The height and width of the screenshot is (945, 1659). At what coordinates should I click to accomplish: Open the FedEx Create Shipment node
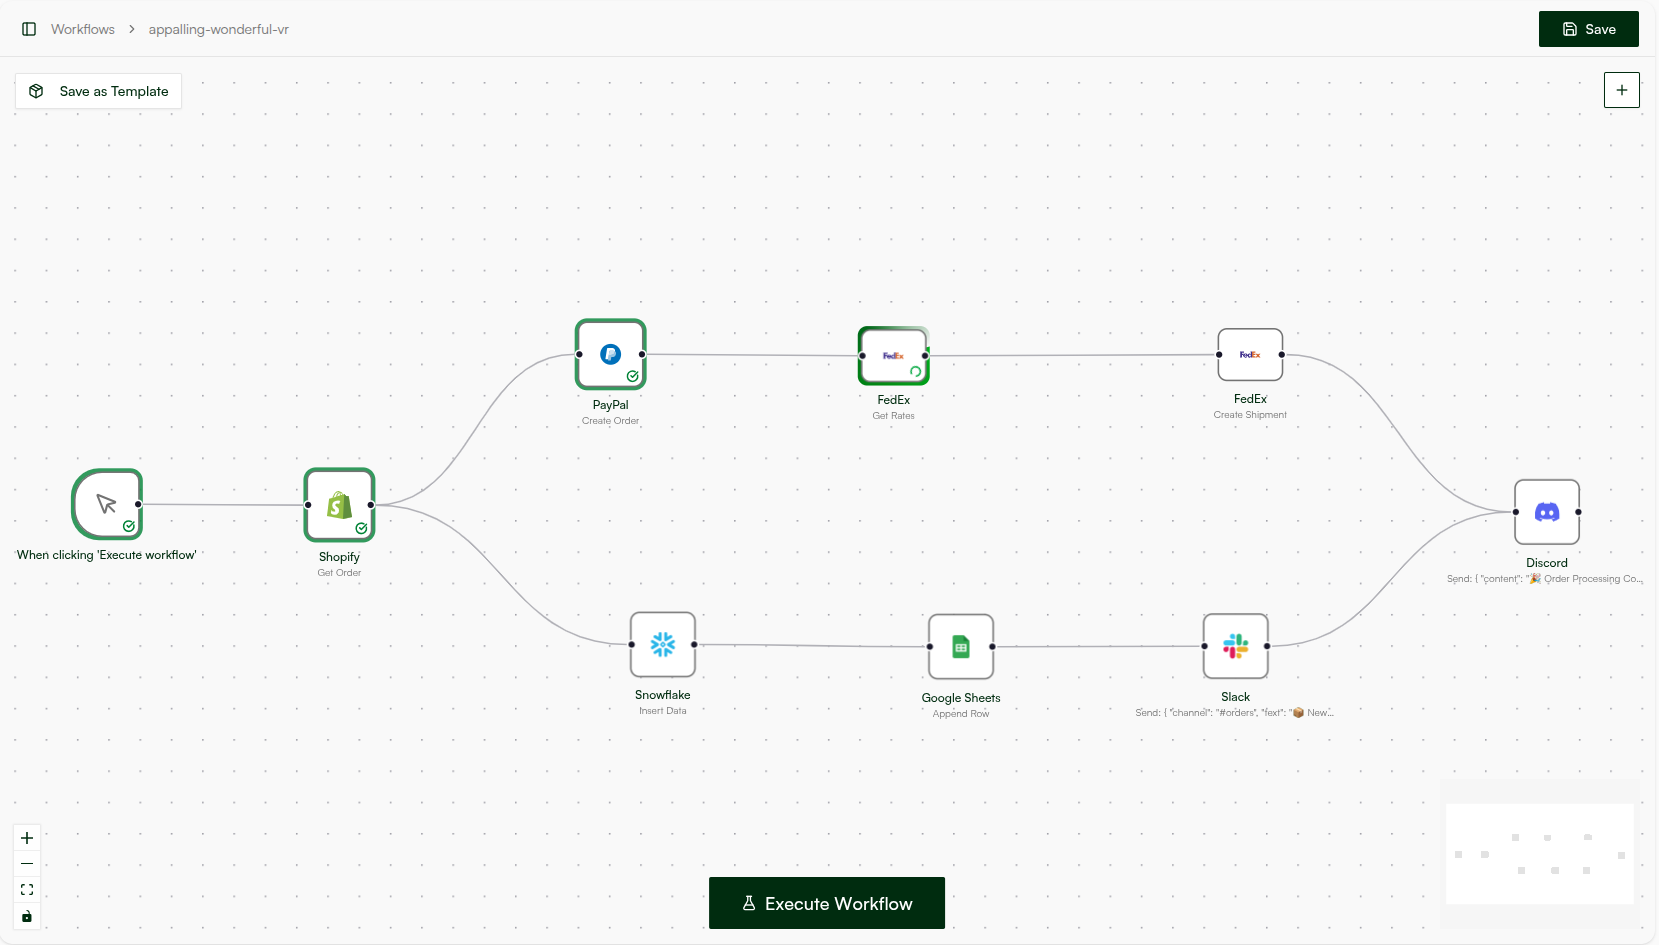1249,355
